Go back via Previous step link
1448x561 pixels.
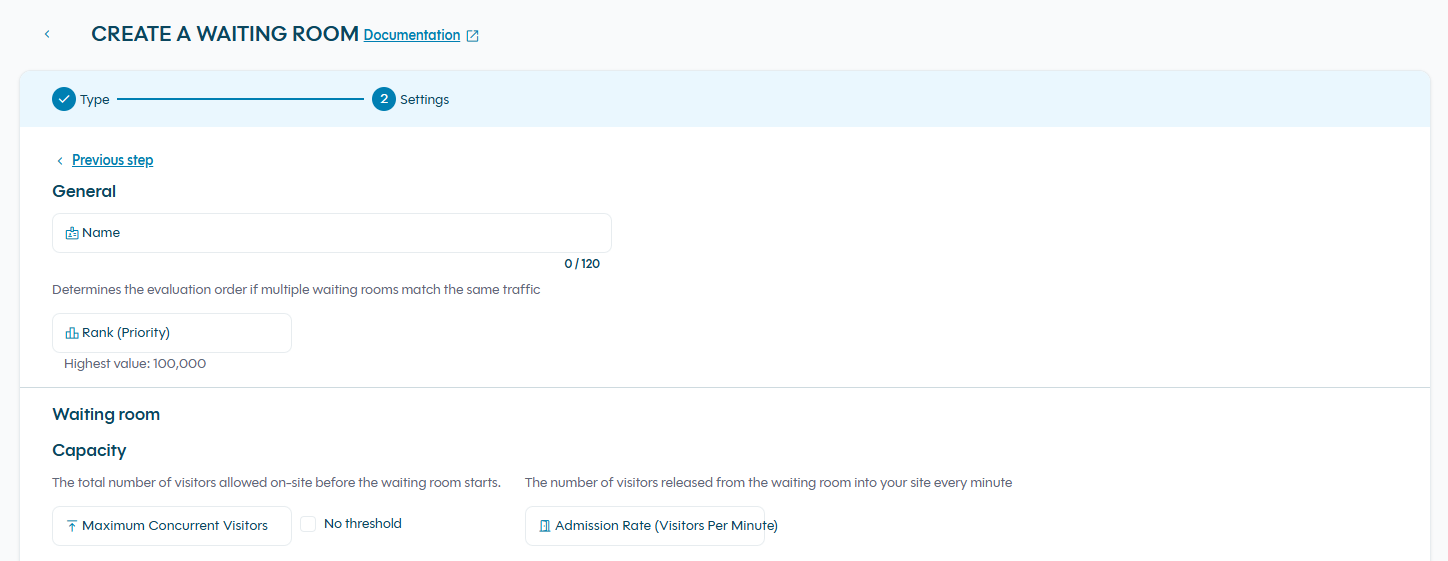(x=113, y=160)
